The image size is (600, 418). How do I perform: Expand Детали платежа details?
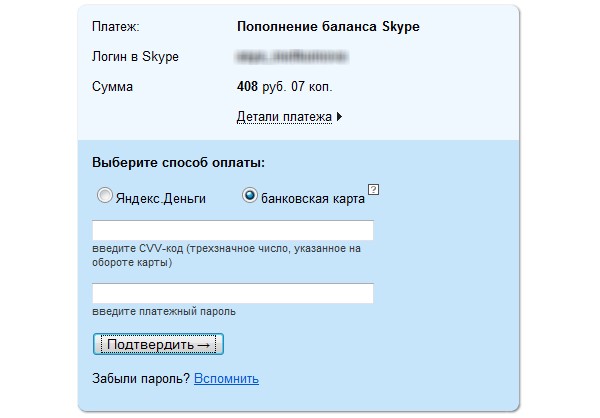289,116
